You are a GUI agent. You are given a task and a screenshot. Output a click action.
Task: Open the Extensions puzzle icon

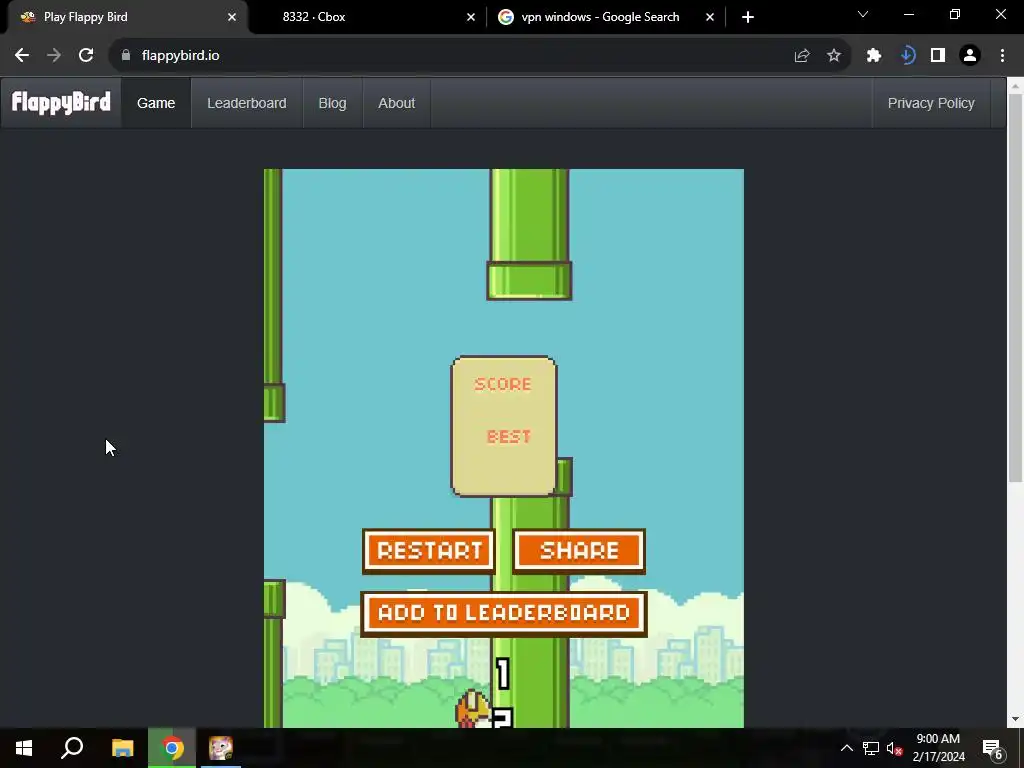tap(874, 56)
